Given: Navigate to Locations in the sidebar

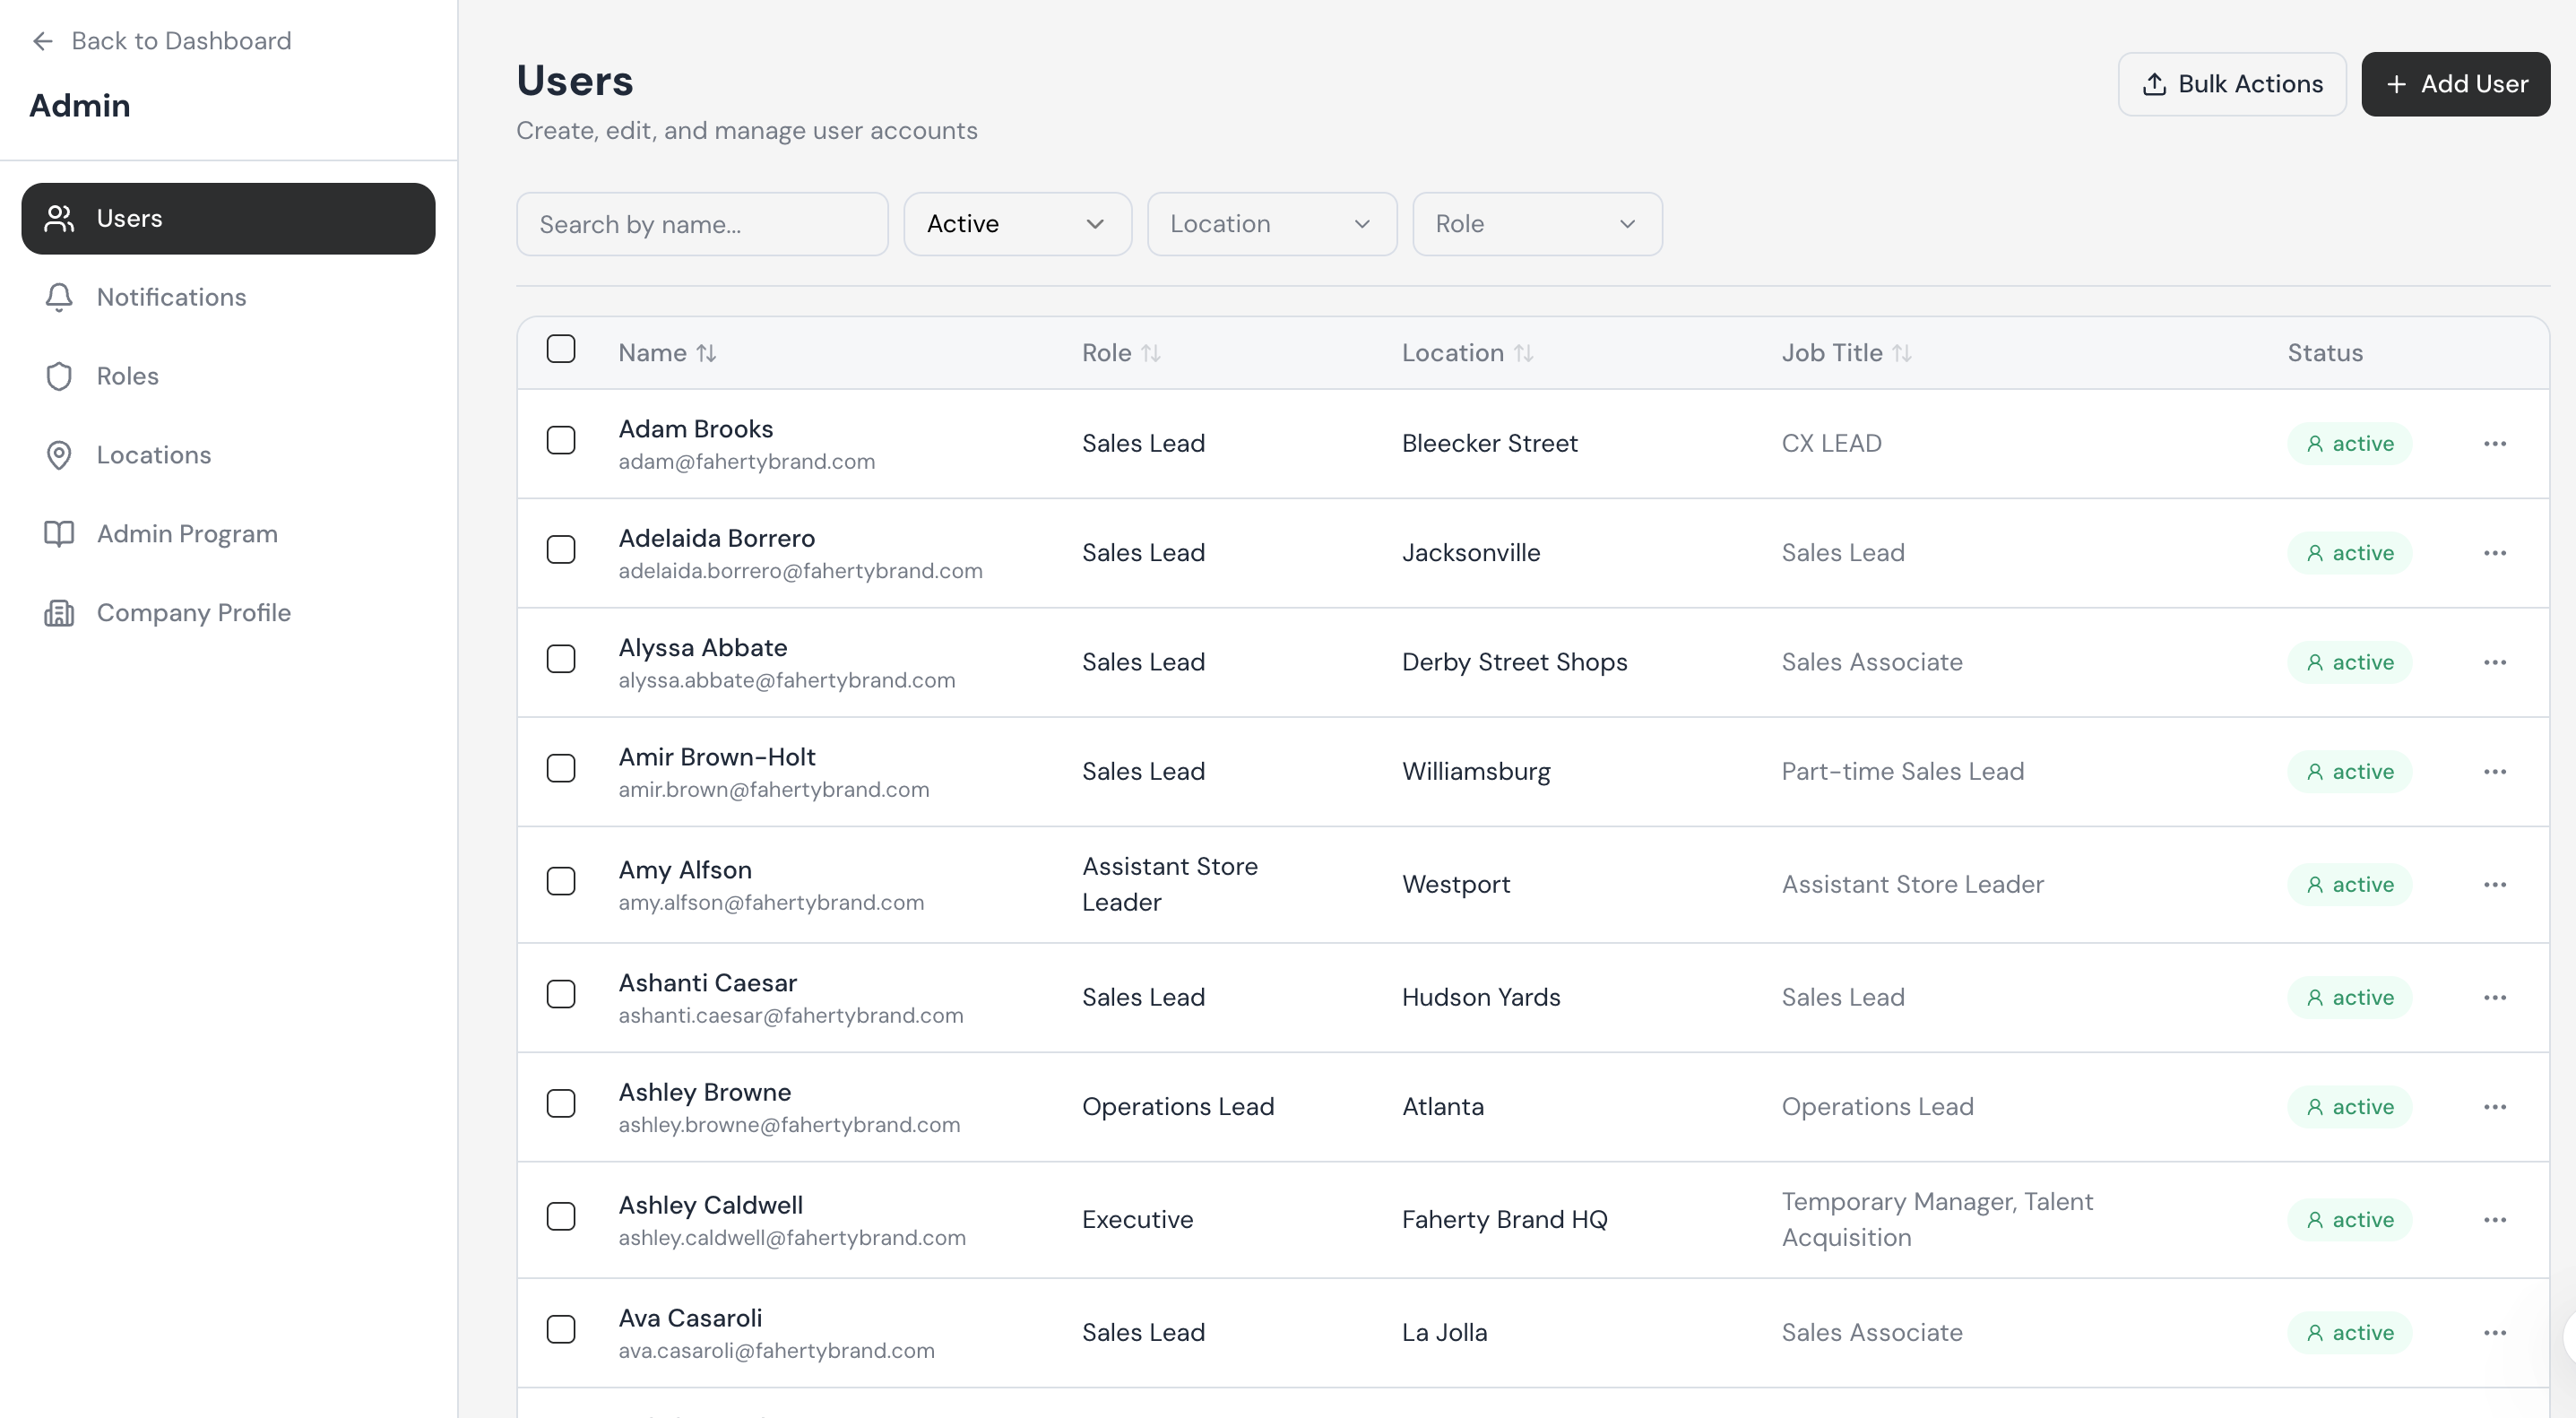Looking at the screenshot, I should click(228, 455).
